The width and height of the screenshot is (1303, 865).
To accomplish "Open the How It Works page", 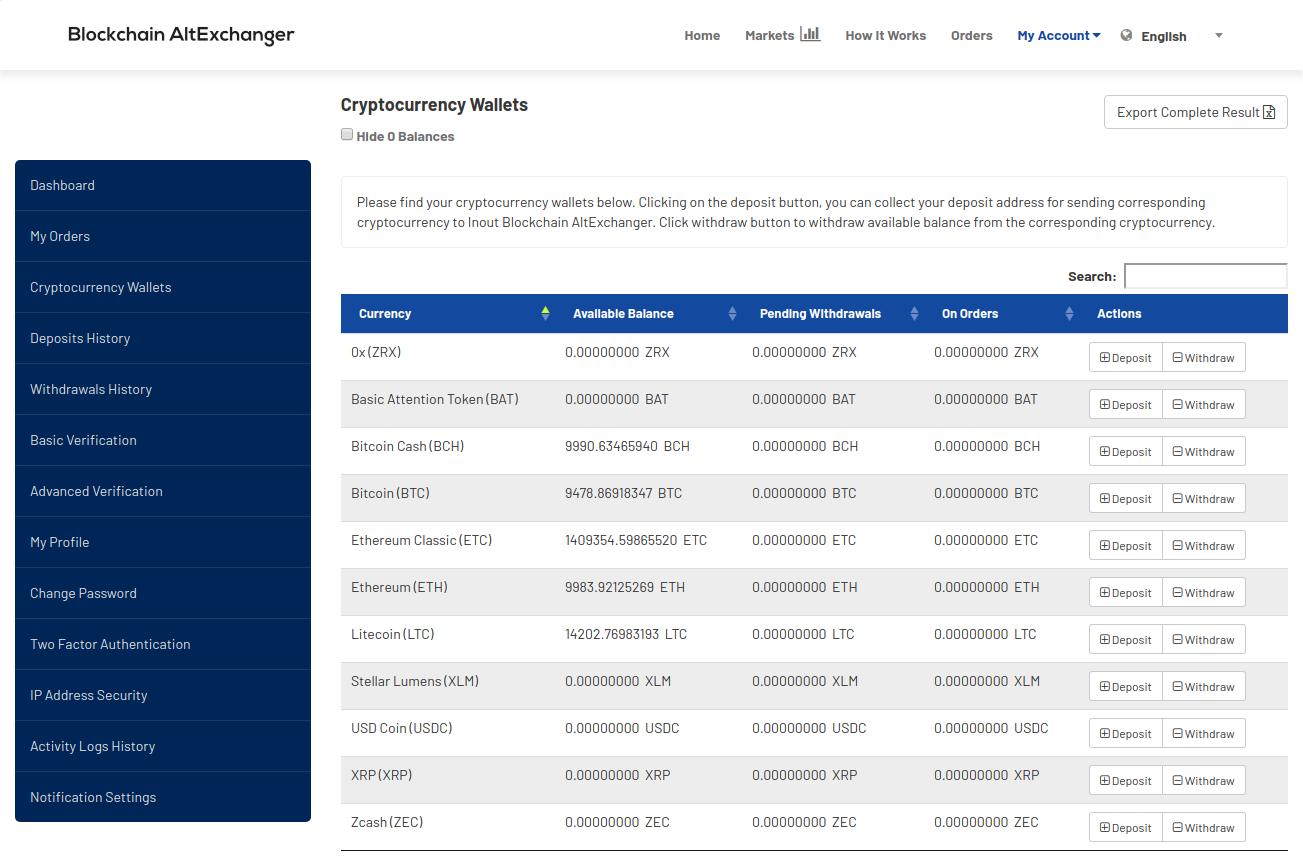I will click(885, 35).
